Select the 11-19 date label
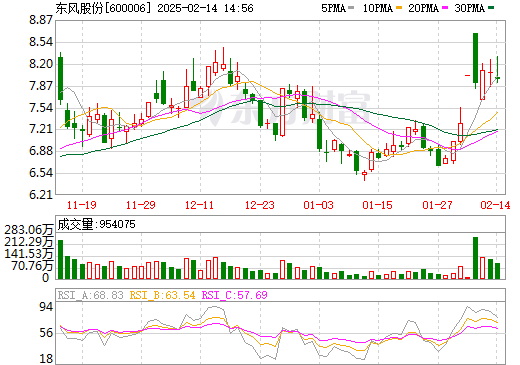This screenshot has width=520, height=365. (x=82, y=205)
